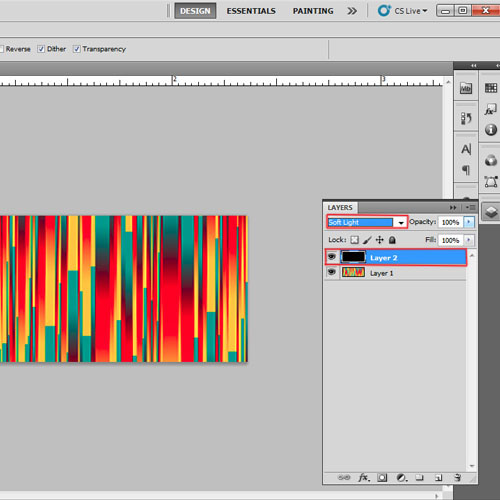Create a new layer group
The image size is (500, 500).
point(419,477)
